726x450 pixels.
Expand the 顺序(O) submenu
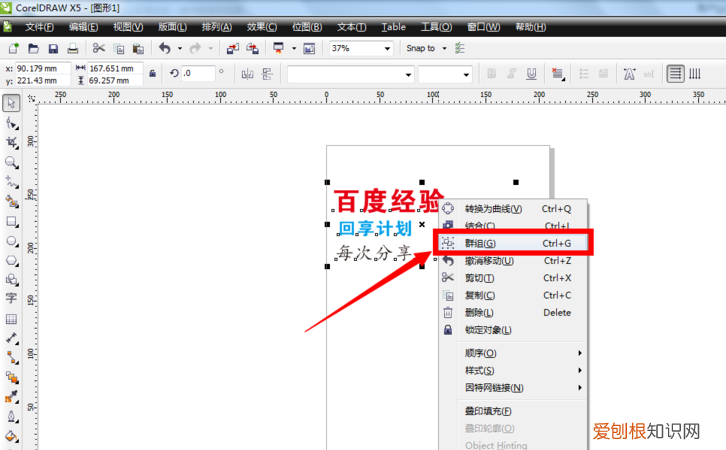pyautogui.click(x=521, y=353)
